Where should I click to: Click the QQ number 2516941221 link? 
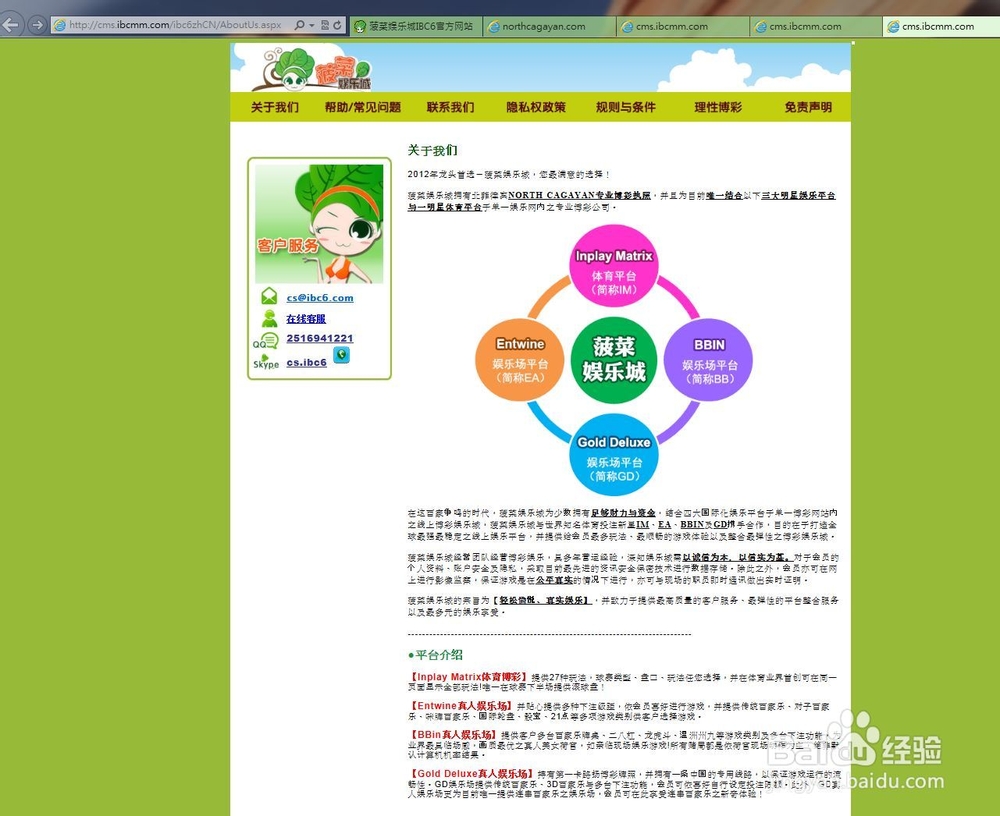coord(319,338)
